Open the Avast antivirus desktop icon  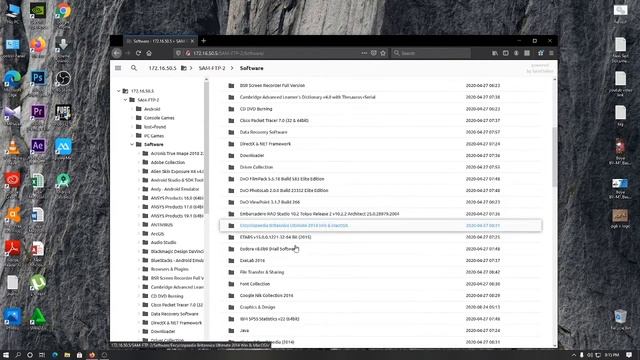pyautogui.click(x=13, y=214)
